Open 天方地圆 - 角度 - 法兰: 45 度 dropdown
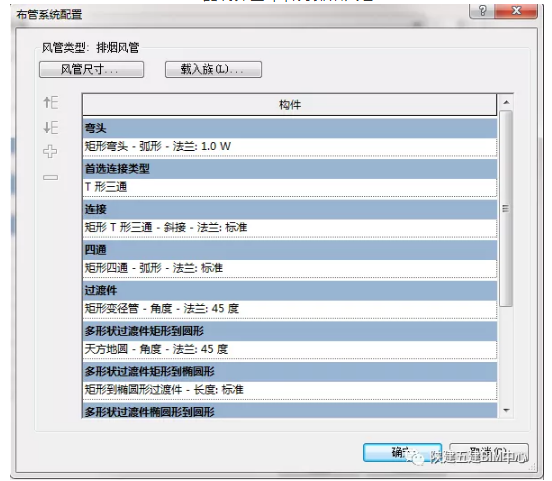This screenshot has width=552, height=481. click(x=290, y=349)
